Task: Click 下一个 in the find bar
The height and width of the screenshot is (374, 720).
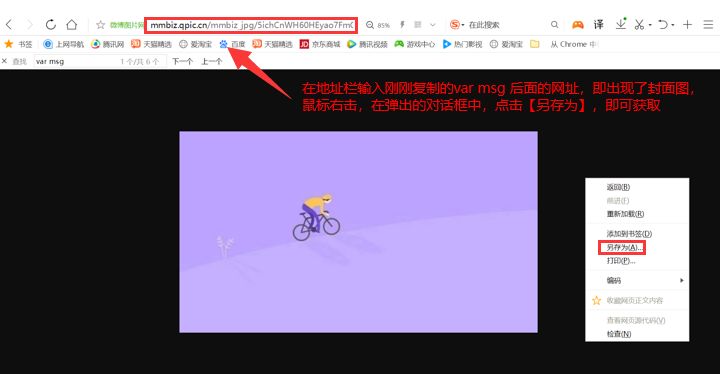Action: click(x=182, y=61)
